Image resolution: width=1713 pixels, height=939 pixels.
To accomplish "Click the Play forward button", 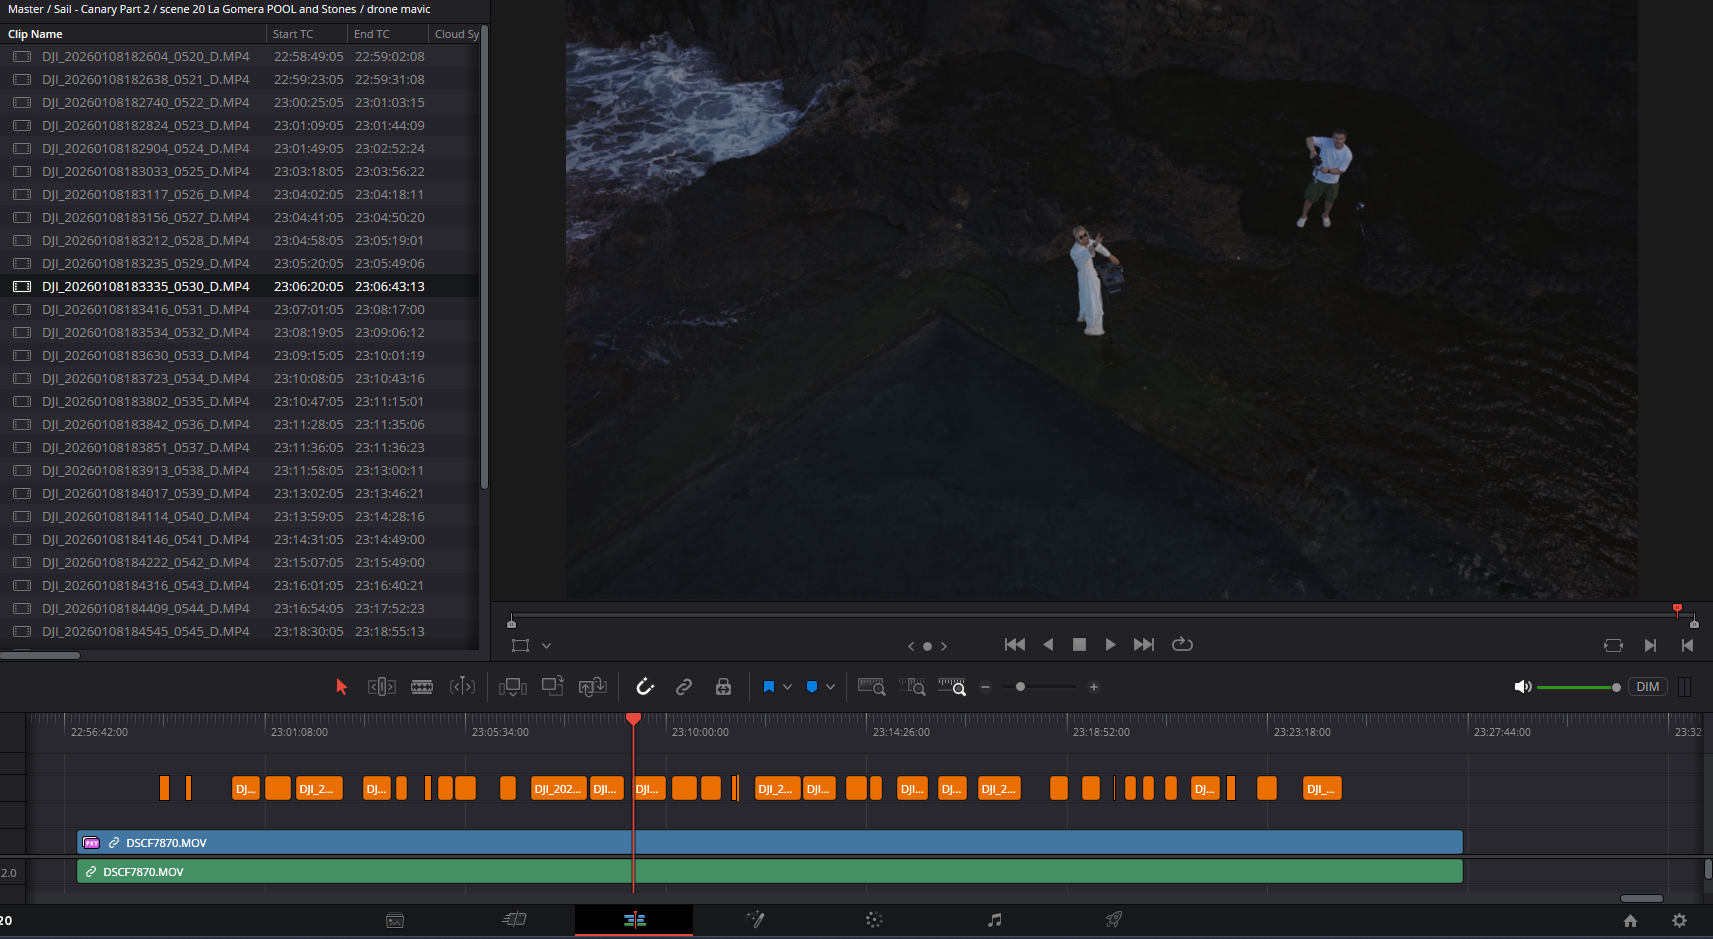I will pos(1110,645).
